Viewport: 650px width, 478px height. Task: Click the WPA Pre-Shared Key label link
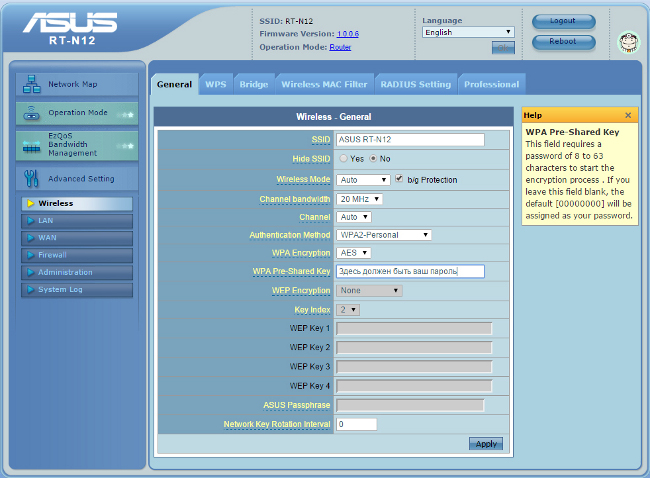[291, 271]
